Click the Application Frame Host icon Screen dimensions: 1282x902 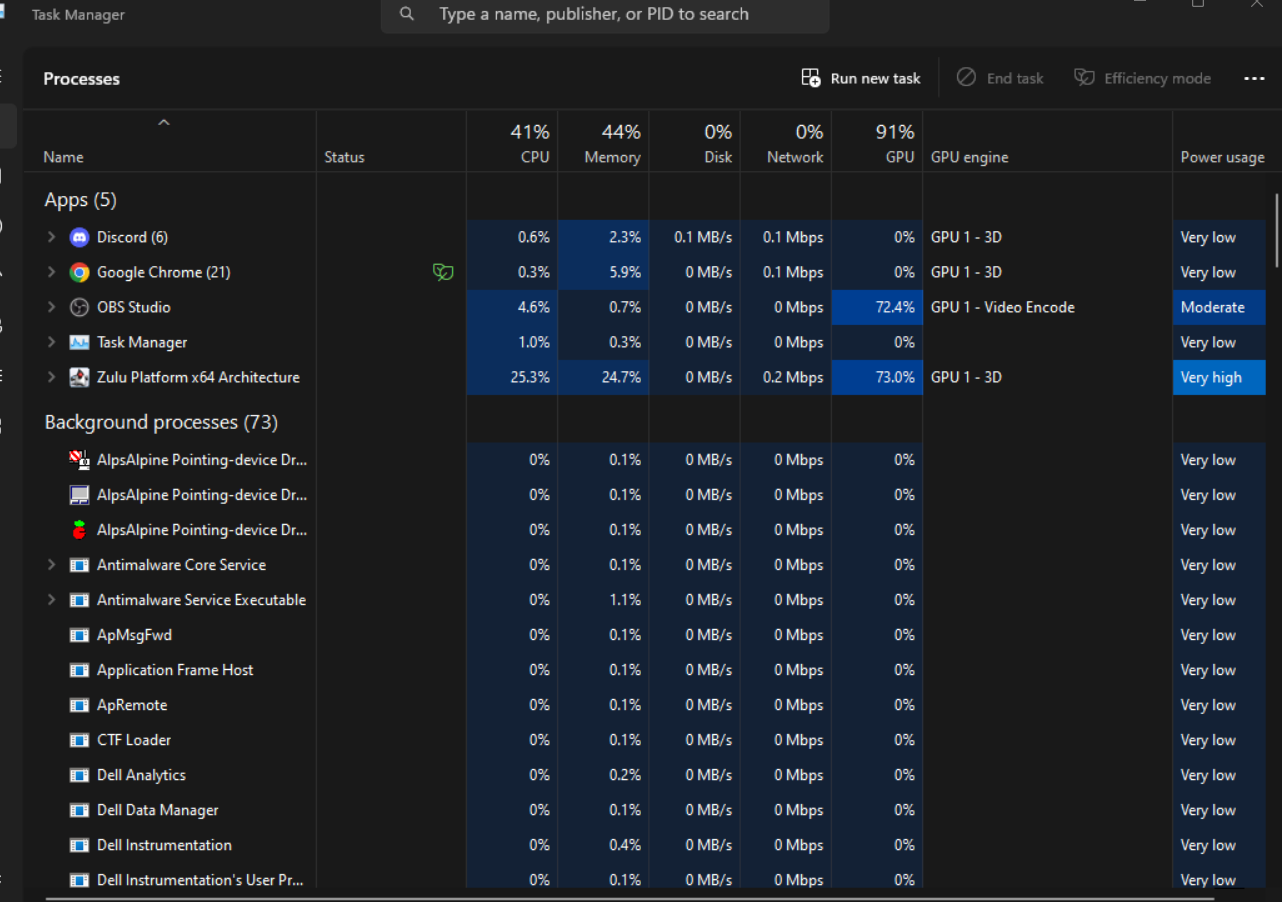pyautogui.click(x=79, y=670)
